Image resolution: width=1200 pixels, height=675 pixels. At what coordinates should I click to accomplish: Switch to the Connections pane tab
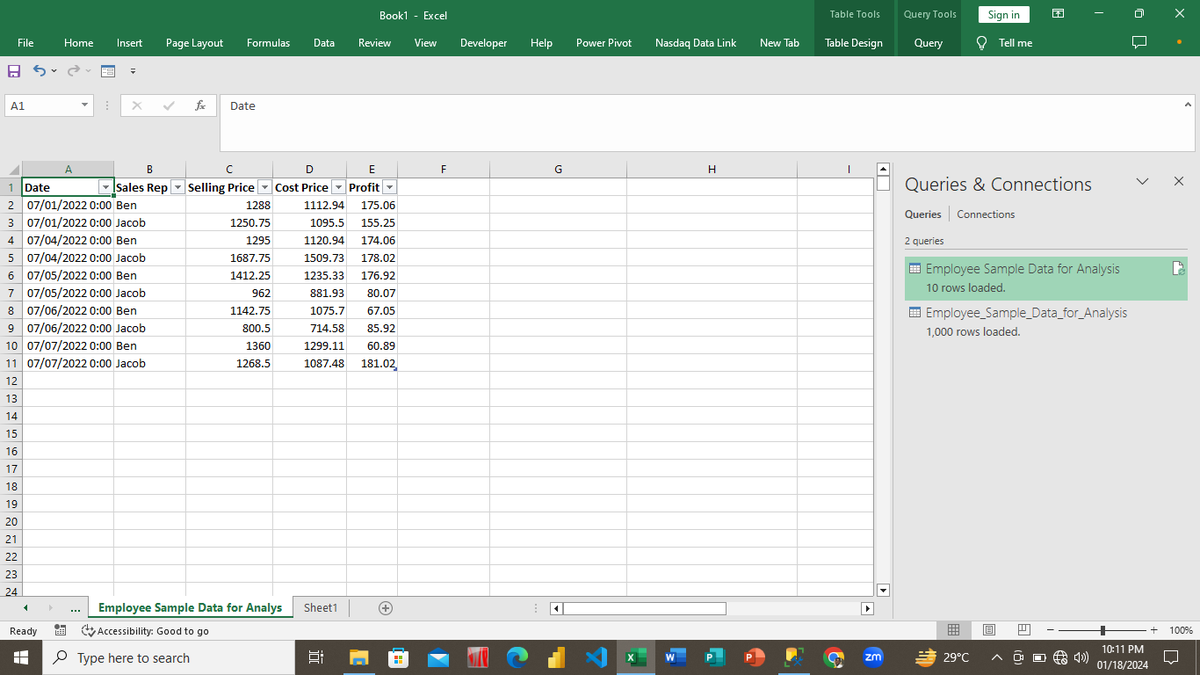tap(985, 214)
